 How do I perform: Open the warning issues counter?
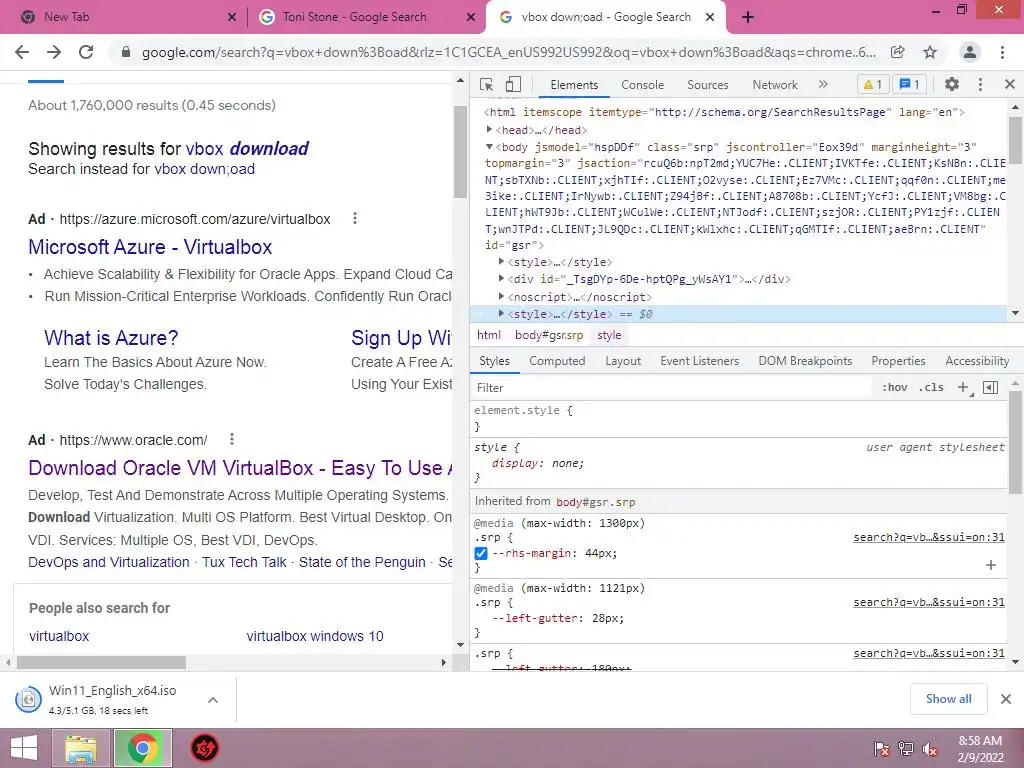(872, 84)
